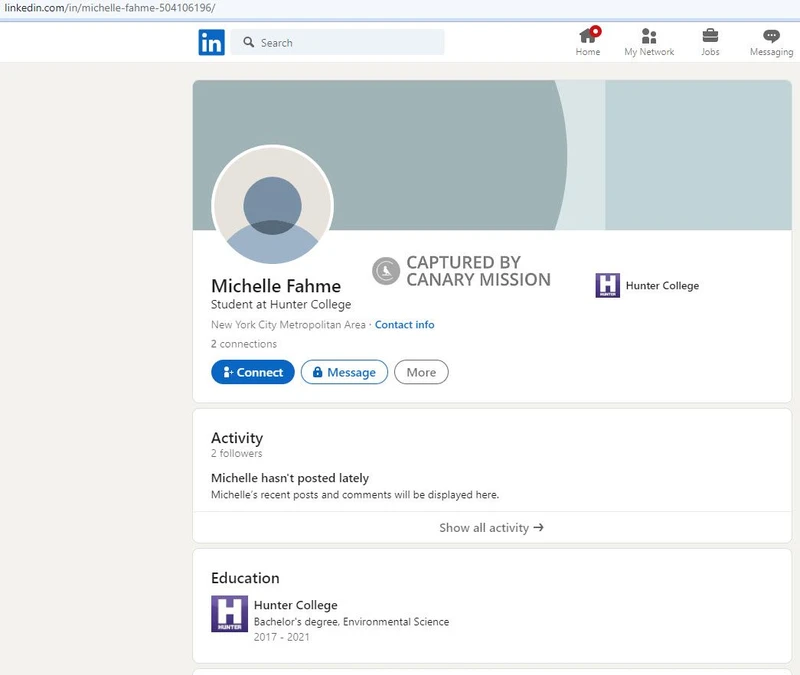
Task: Click the locked Message button
Action: coord(344,372)
